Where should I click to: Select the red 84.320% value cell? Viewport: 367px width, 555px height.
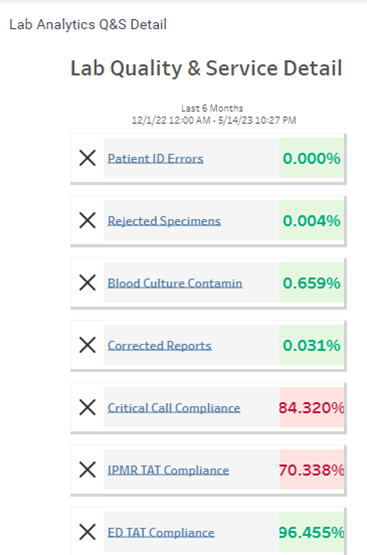(x=311, y=407)
